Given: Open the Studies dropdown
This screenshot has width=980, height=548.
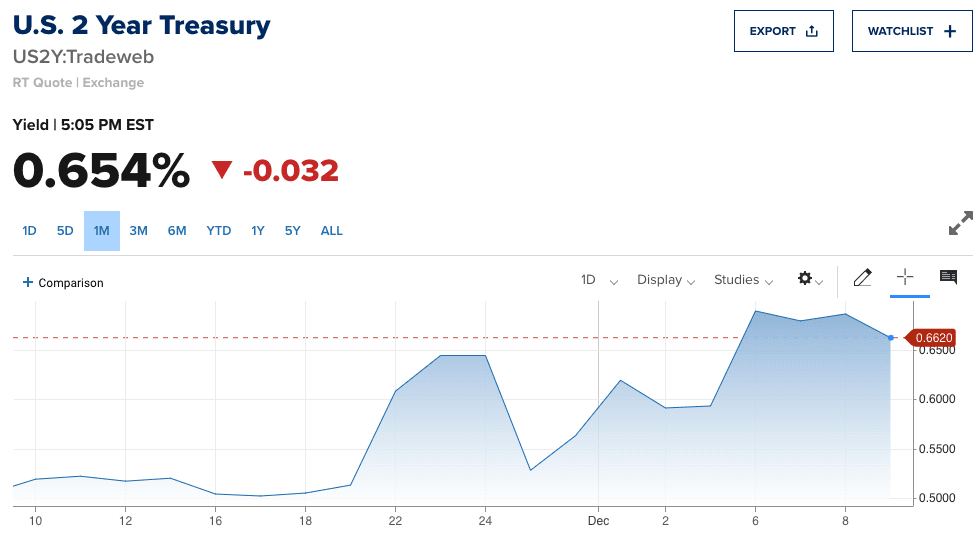Looking at the screenshot, I should [743, 280].
